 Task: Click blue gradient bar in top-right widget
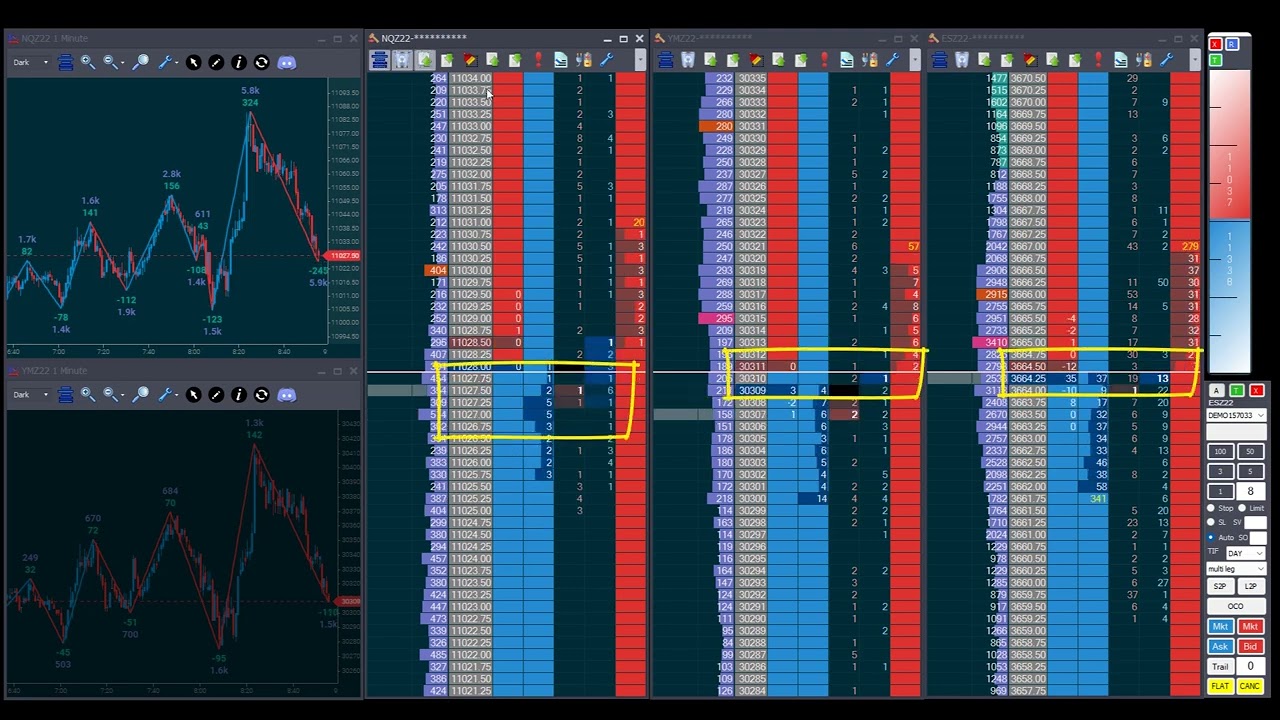tap(1230, 296)
